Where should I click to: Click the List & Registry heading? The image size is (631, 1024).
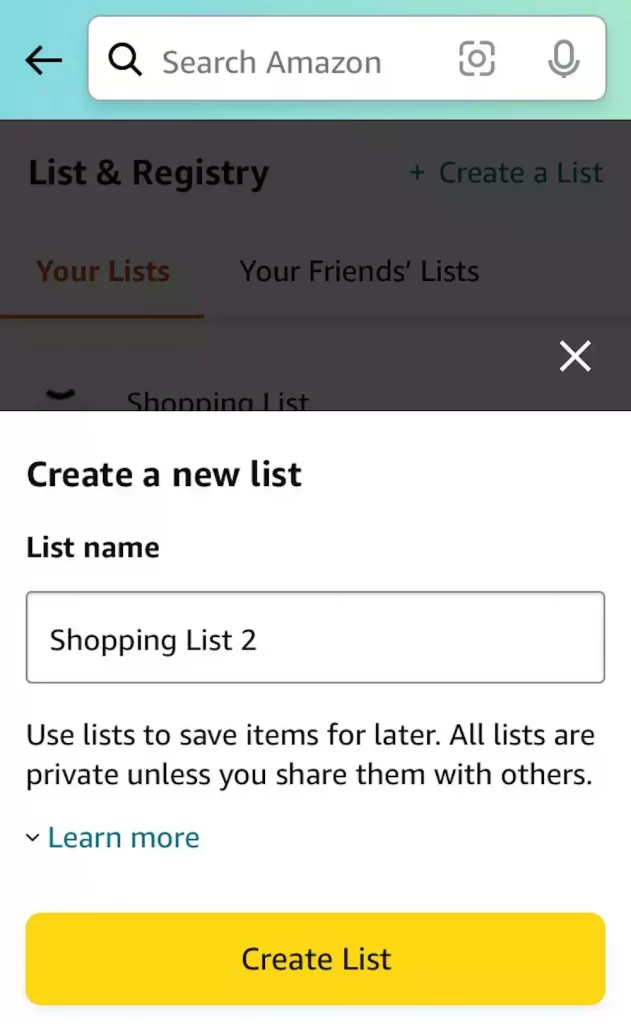[149, 173]
